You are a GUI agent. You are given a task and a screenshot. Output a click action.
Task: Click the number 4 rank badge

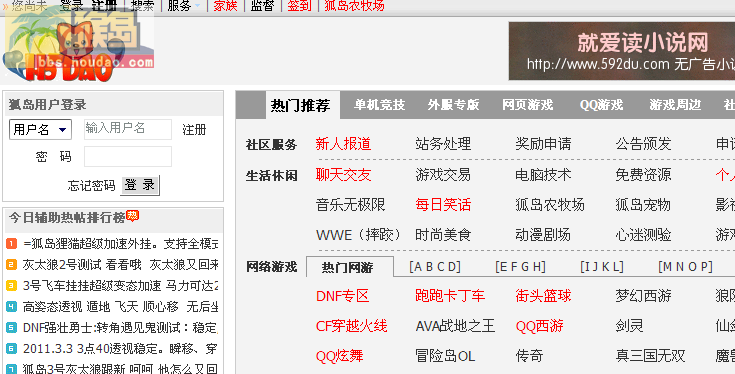(12, 307)
